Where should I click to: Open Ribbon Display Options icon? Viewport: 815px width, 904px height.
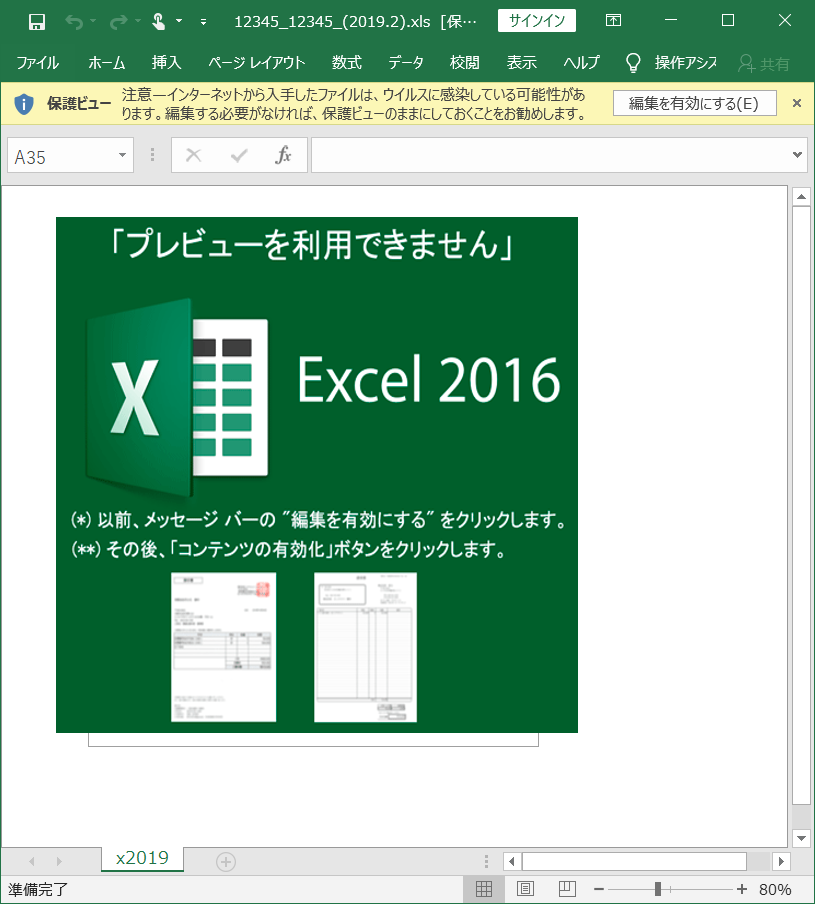pos(613,21)
